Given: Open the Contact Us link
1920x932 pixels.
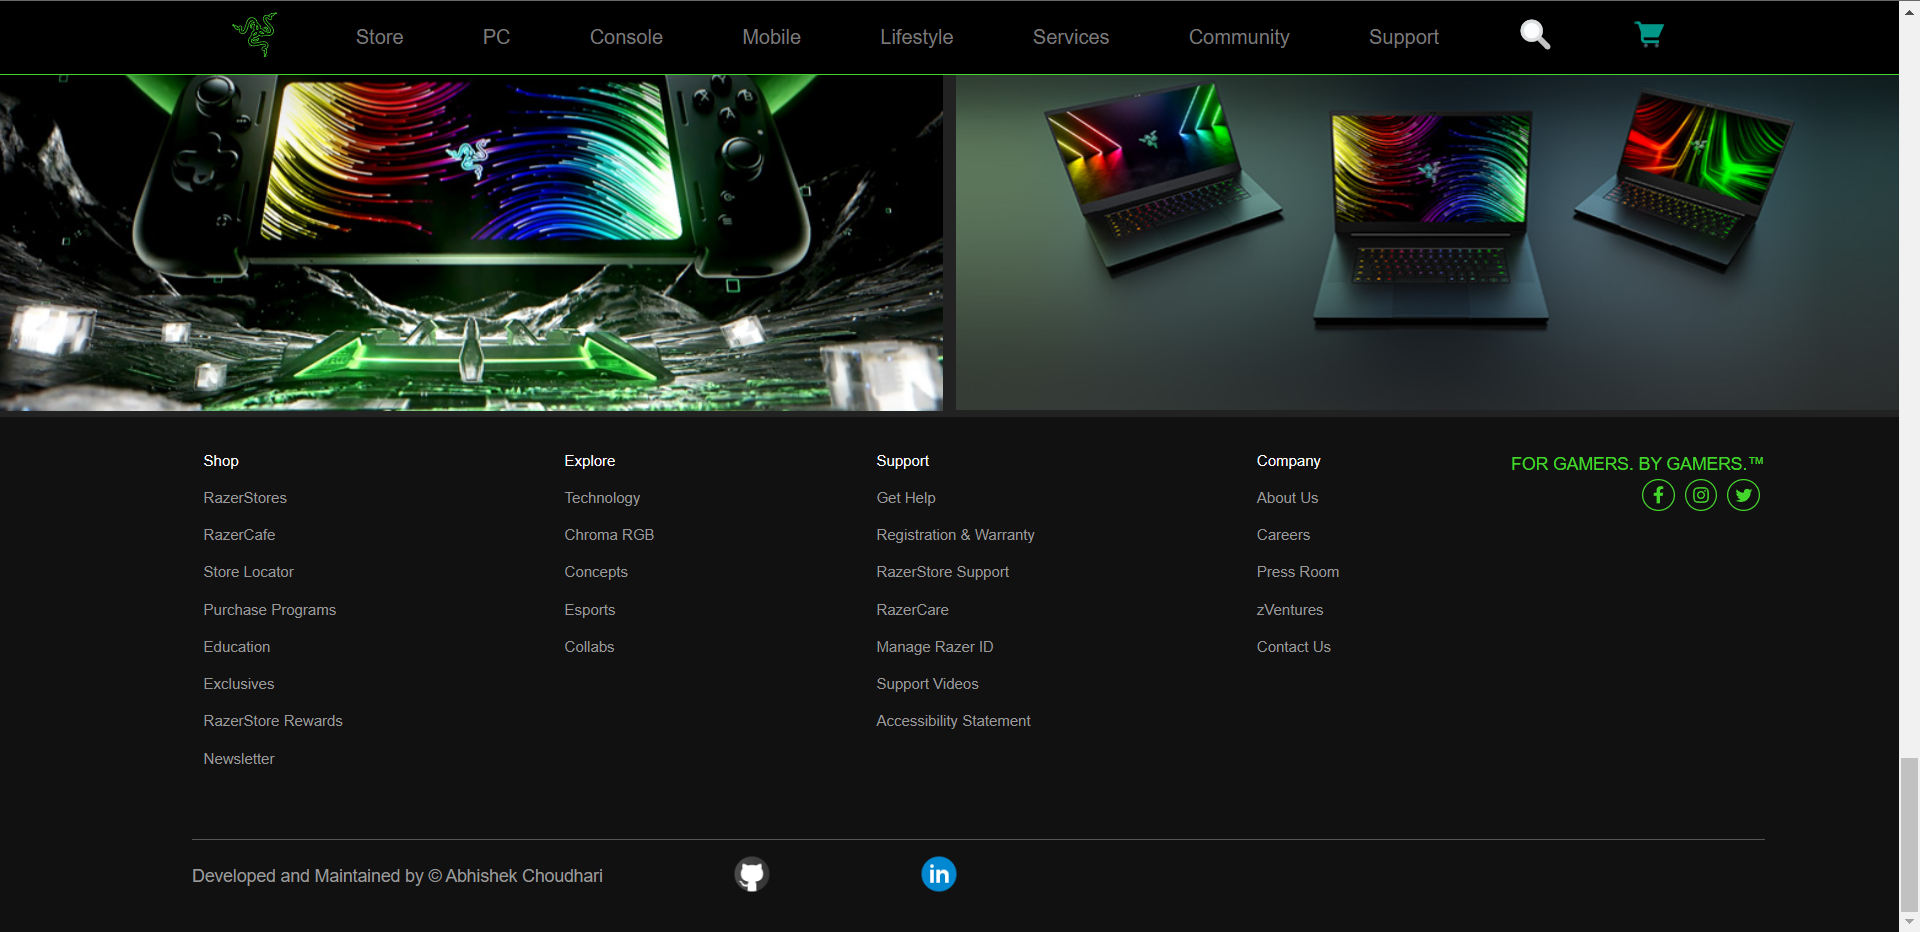Looking at the screenshot, I should [x=1293, y=646].
